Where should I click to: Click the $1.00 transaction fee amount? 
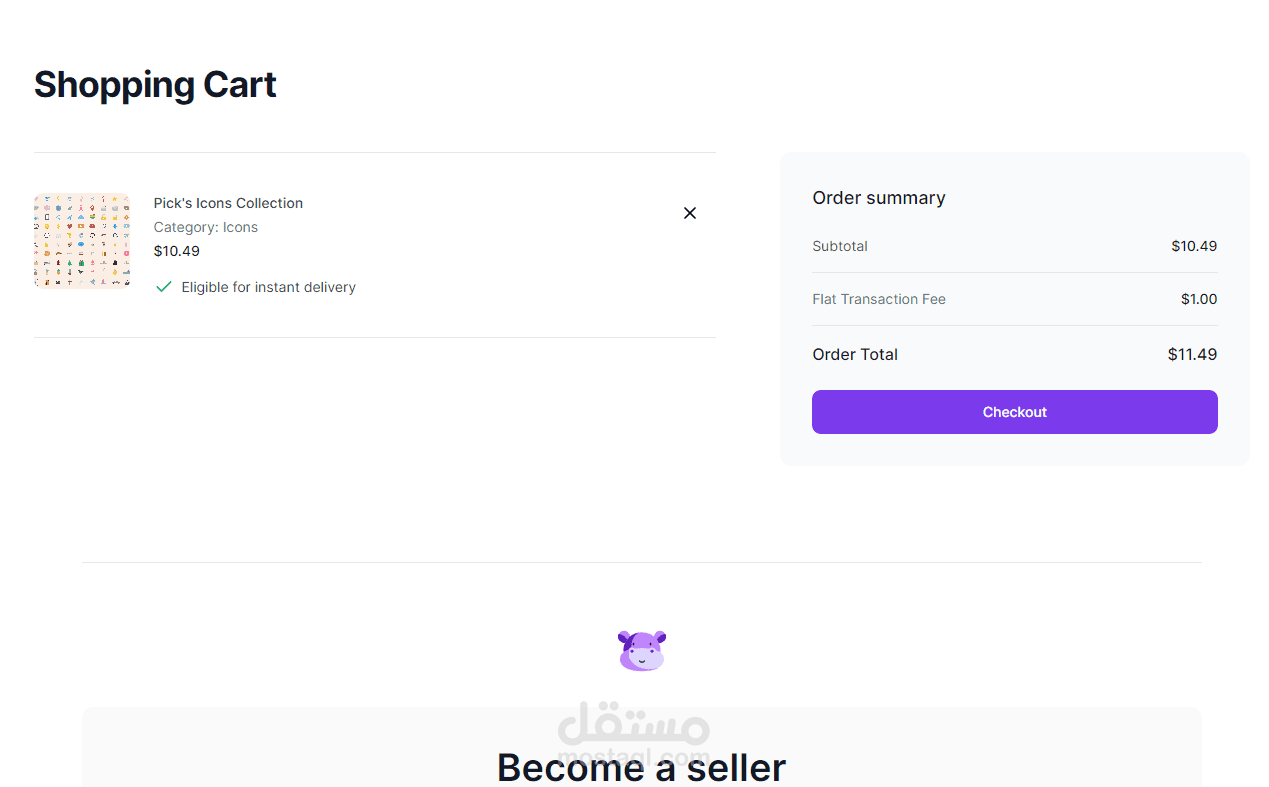(1199, 299)
